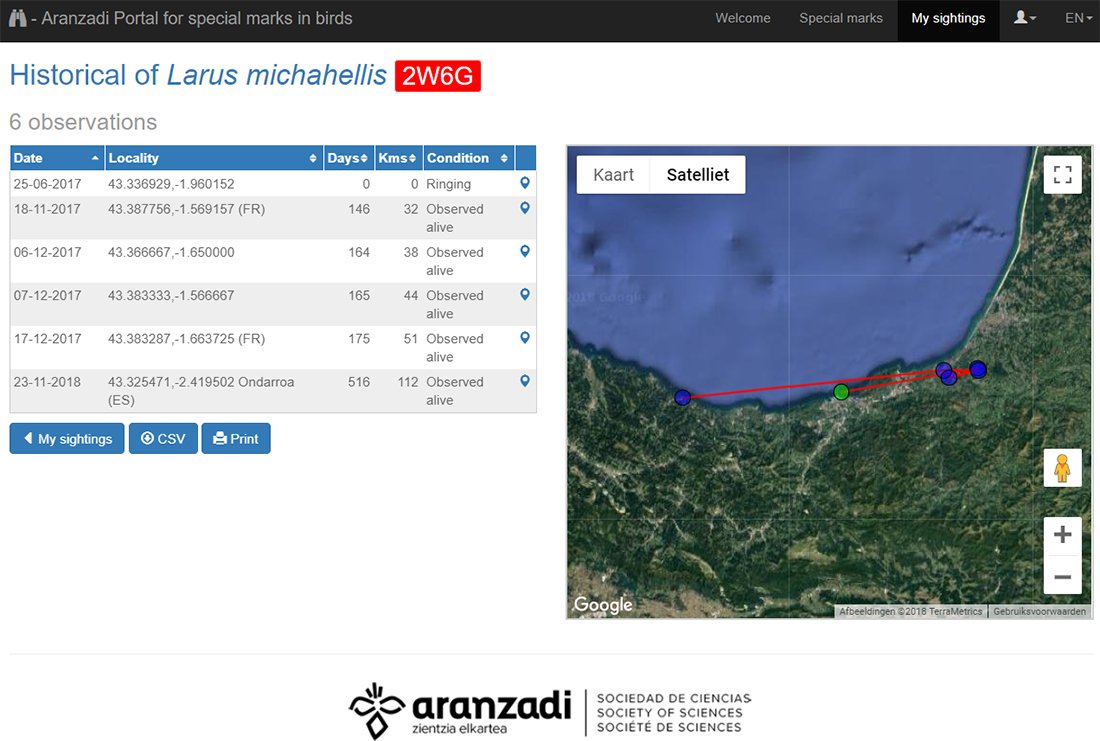Toggle fullscreen view of the map

point(1062,175)
